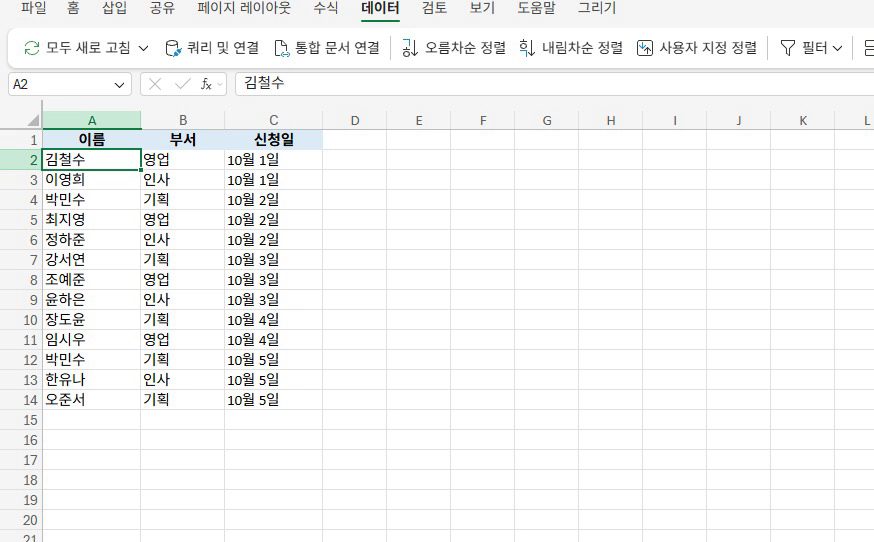Screen dimensions: 874x542
Task: Select cell containing 조예준
Action: 92,279
